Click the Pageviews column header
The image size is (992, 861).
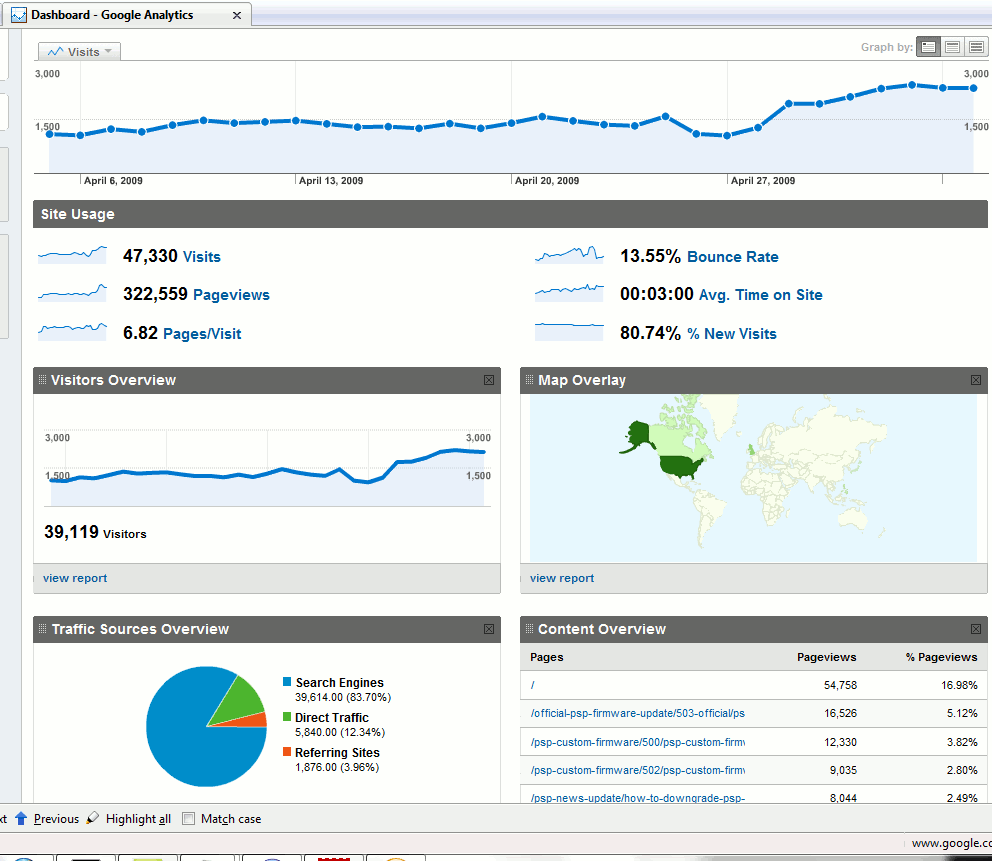826,657
